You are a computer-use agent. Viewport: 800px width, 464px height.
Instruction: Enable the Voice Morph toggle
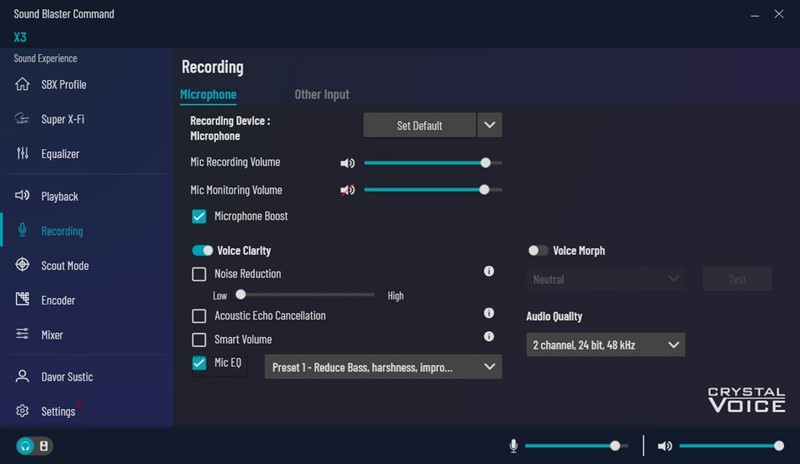point(538,251)
